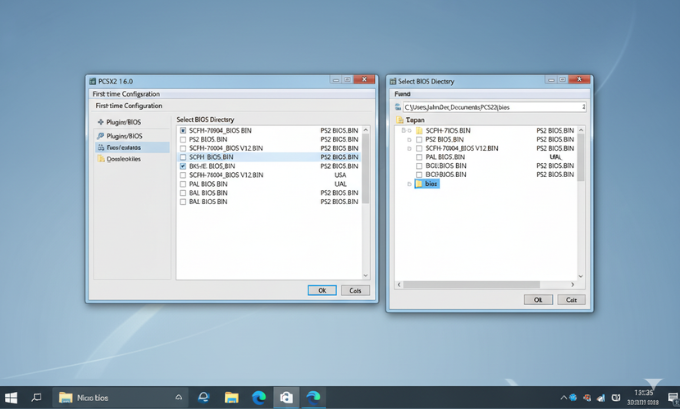Click the bios folder icon in tree
This screenshot has width=680, height=409.
coord(419,184)
